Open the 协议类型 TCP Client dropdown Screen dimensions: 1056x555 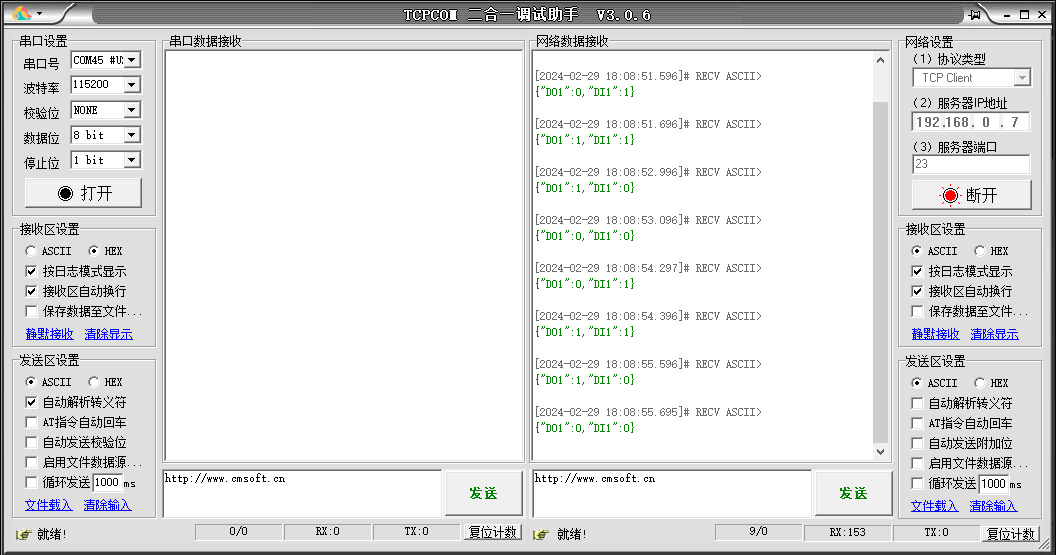tap(1022, 78)
